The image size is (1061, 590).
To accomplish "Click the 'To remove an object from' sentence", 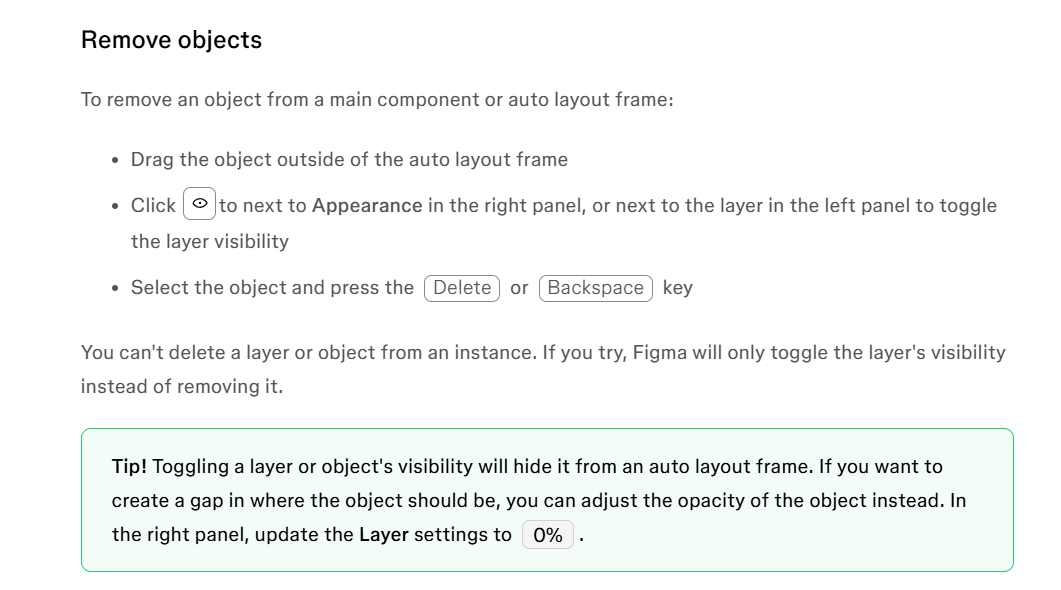I will coord(377,100).
